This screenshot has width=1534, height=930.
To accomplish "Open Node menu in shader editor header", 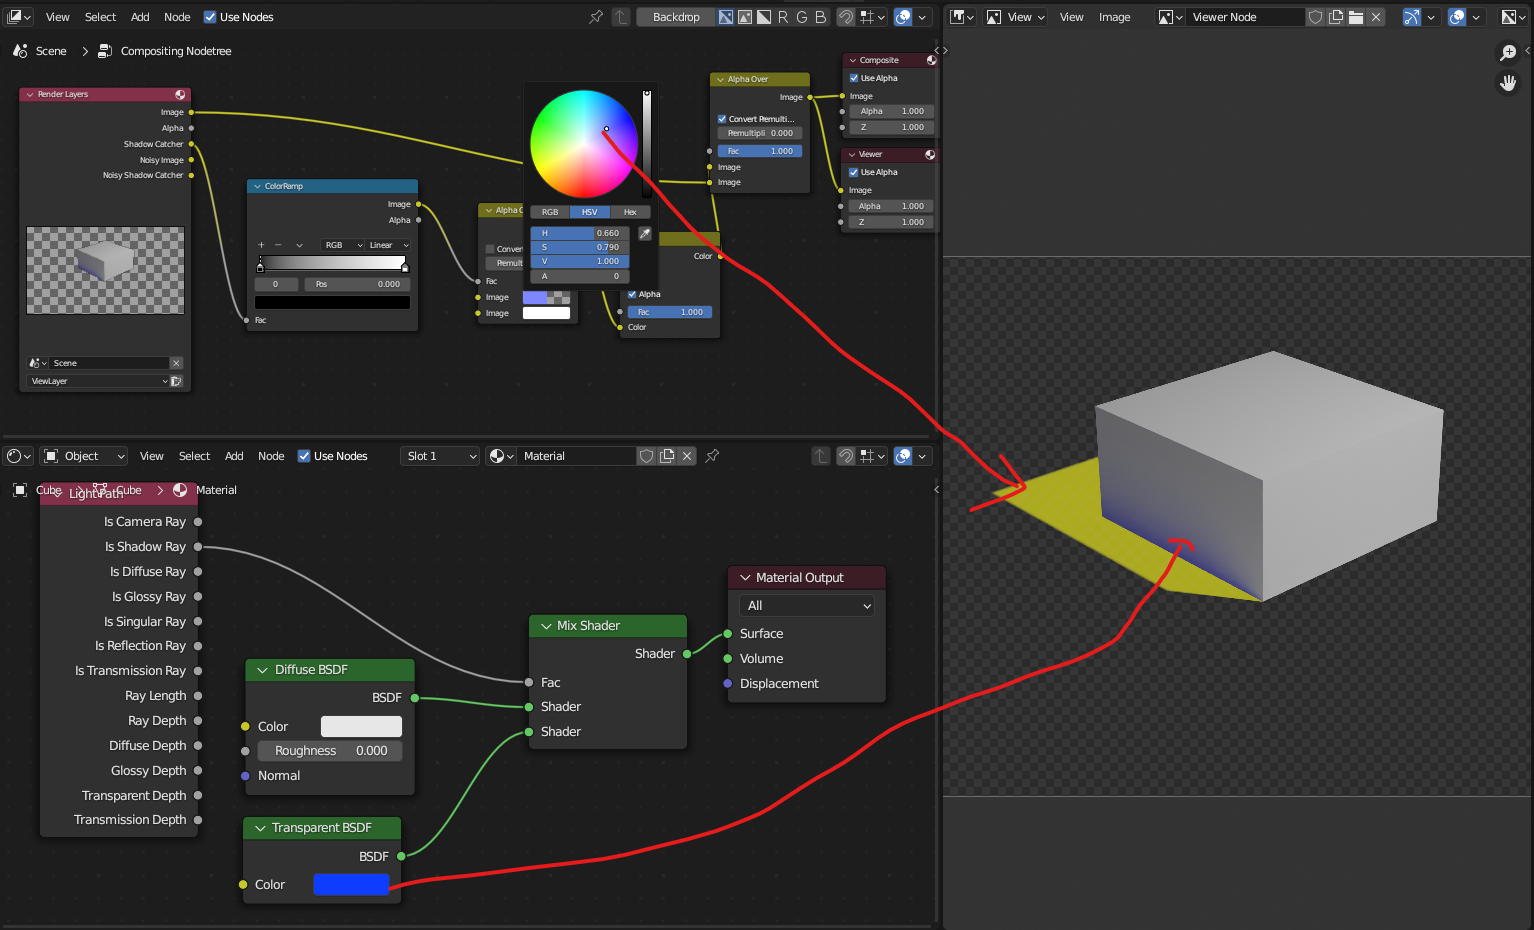I will coord(271,456).
